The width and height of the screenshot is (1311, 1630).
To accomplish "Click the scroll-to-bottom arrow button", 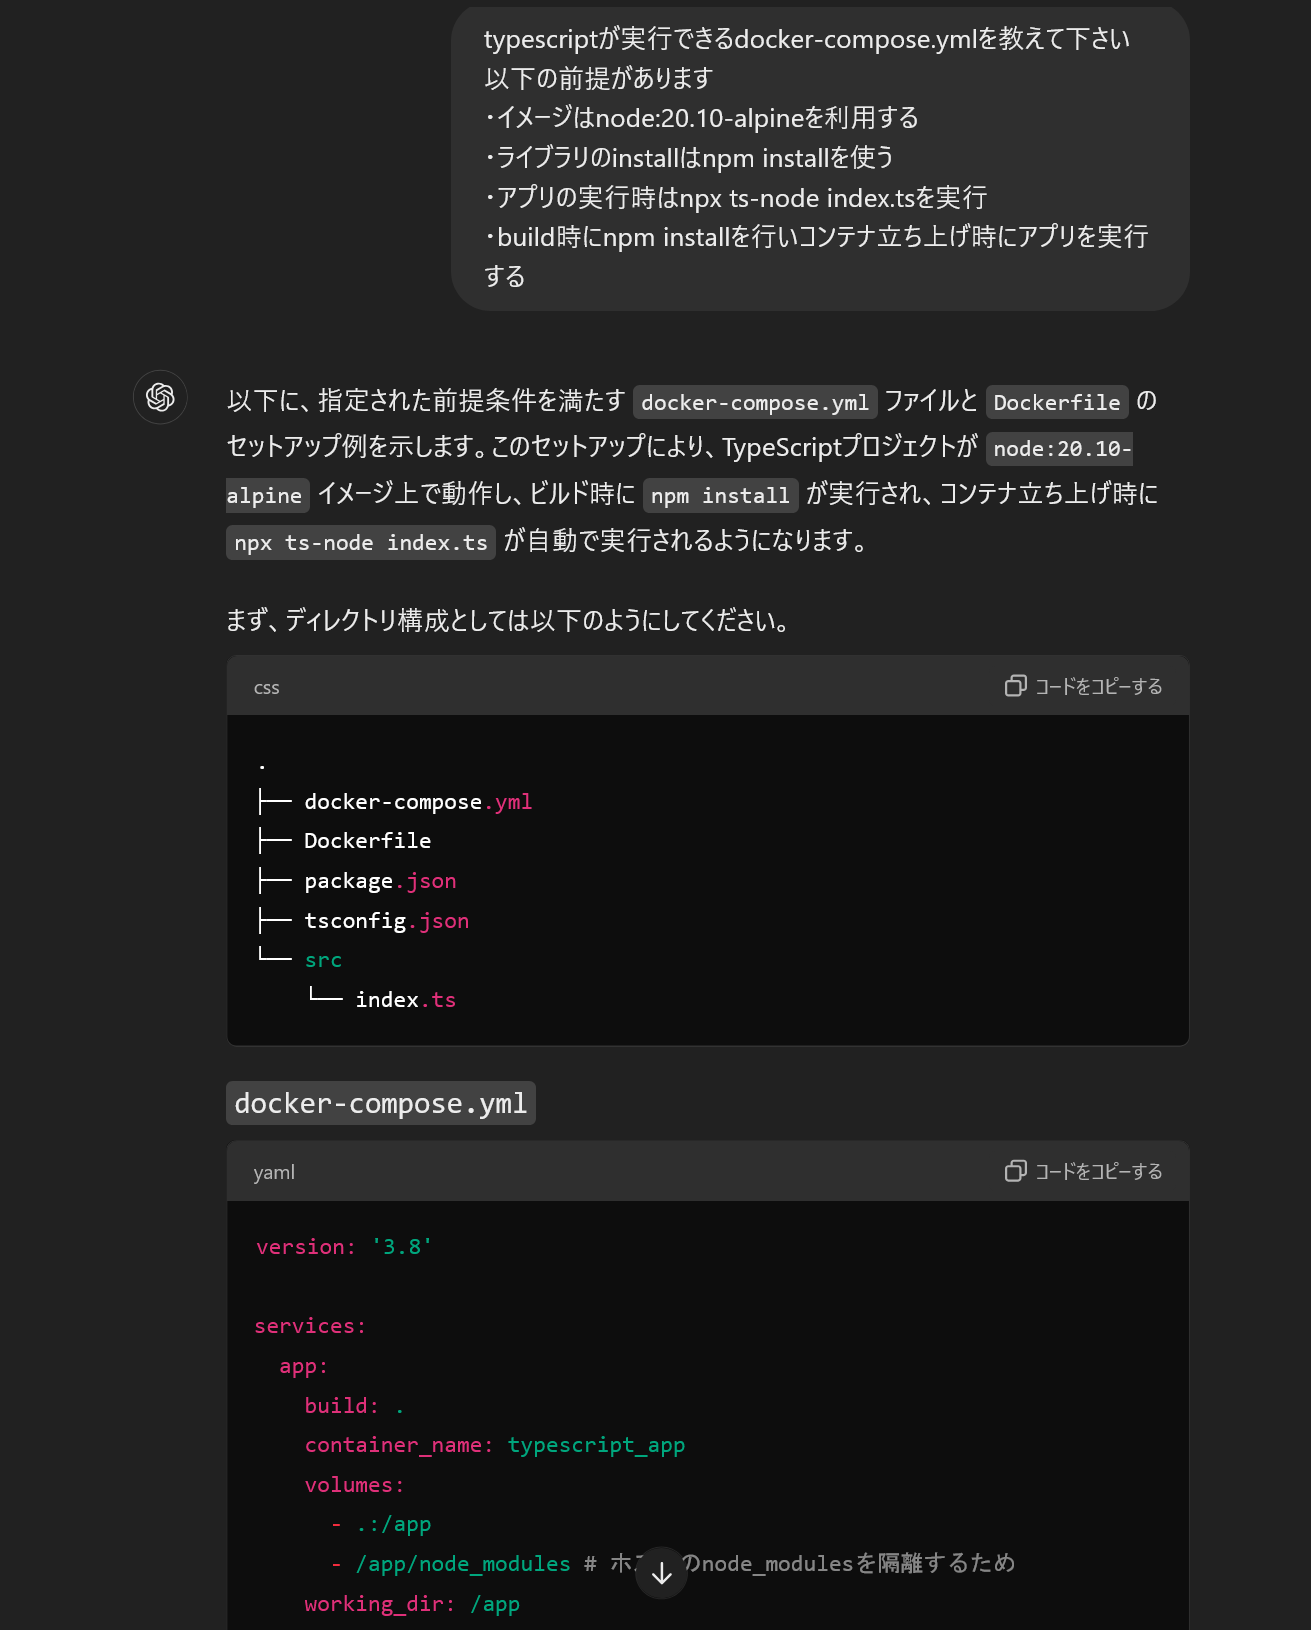I will point(661,1573).
